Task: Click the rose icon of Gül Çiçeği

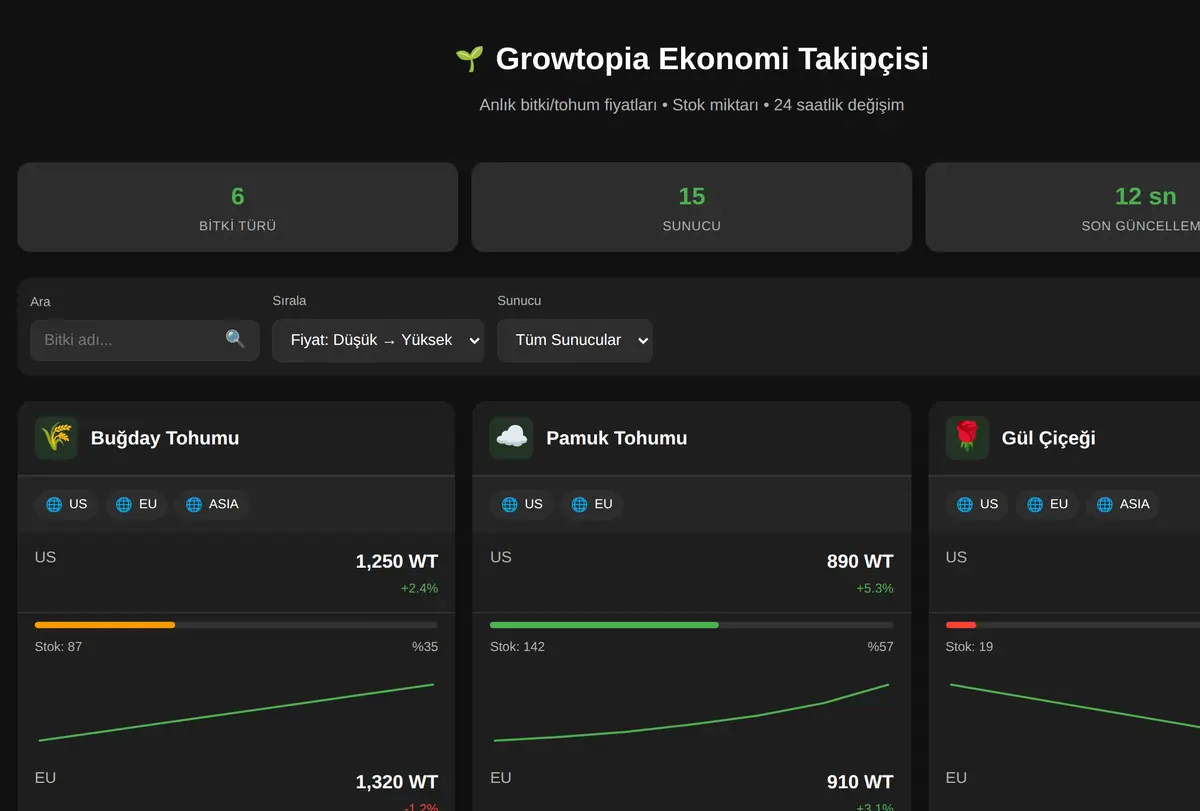Action: (x=967, y=438)
